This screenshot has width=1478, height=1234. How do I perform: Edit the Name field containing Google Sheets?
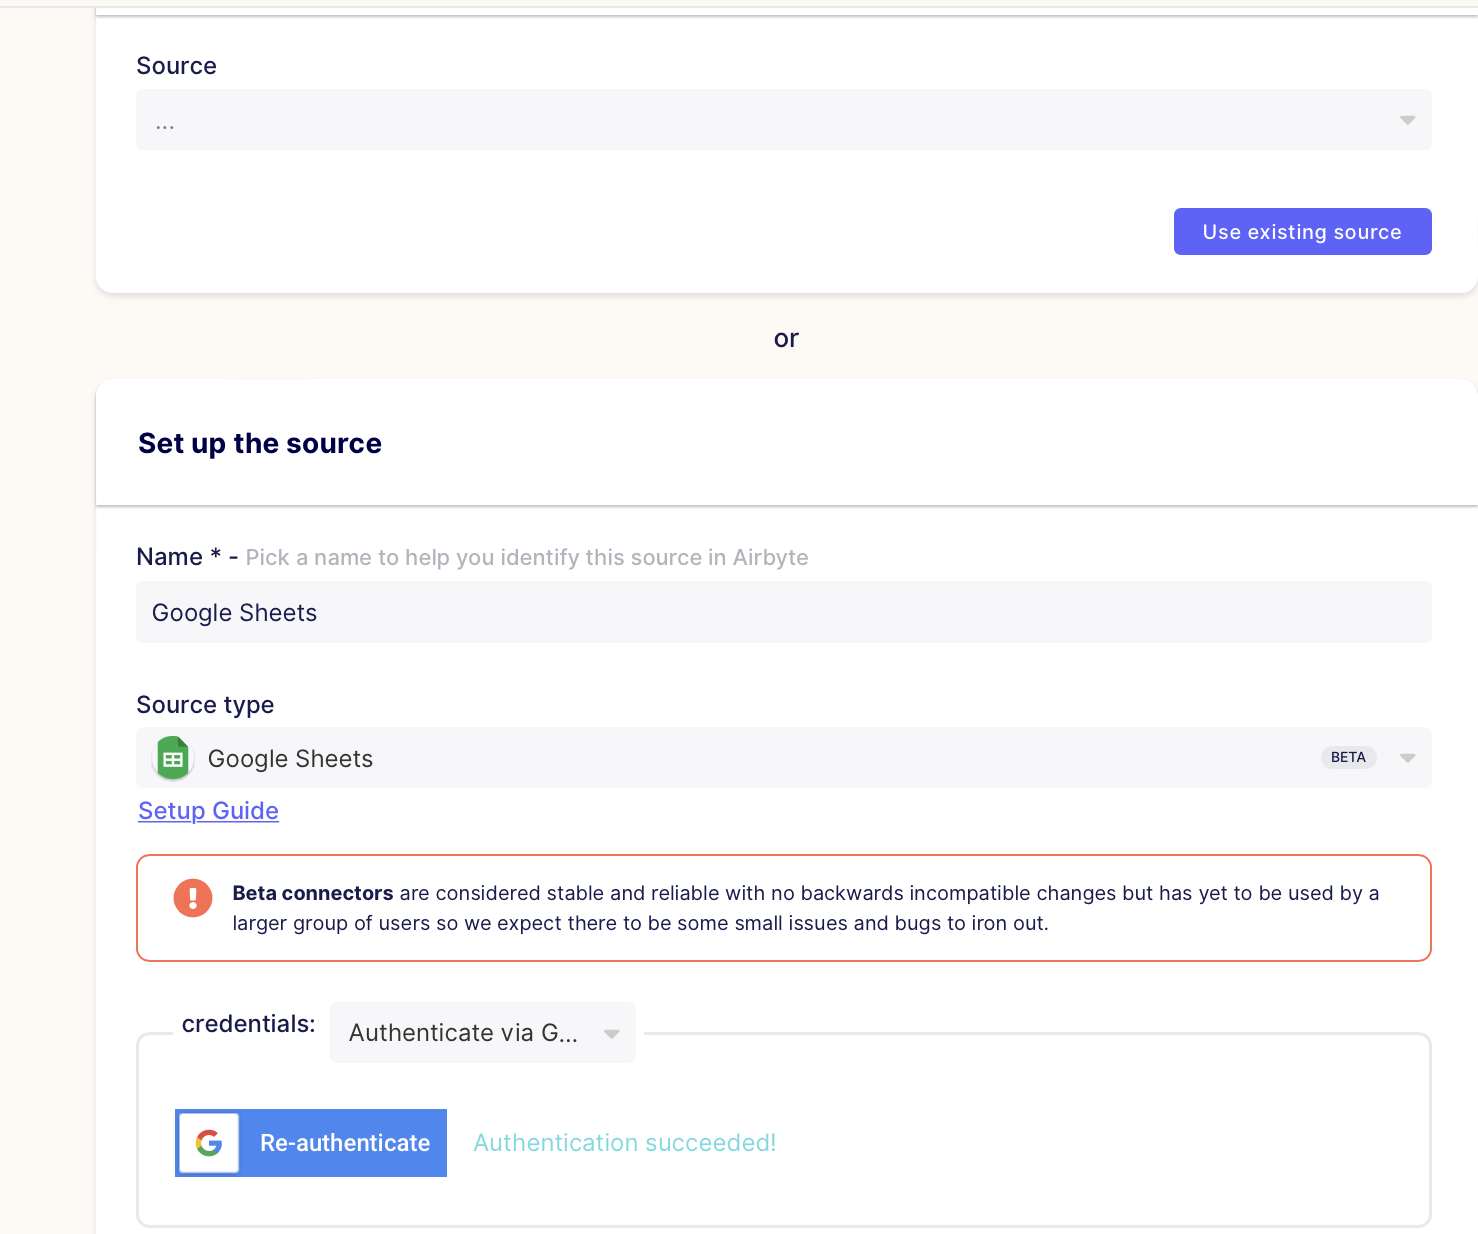click(783, 612)
